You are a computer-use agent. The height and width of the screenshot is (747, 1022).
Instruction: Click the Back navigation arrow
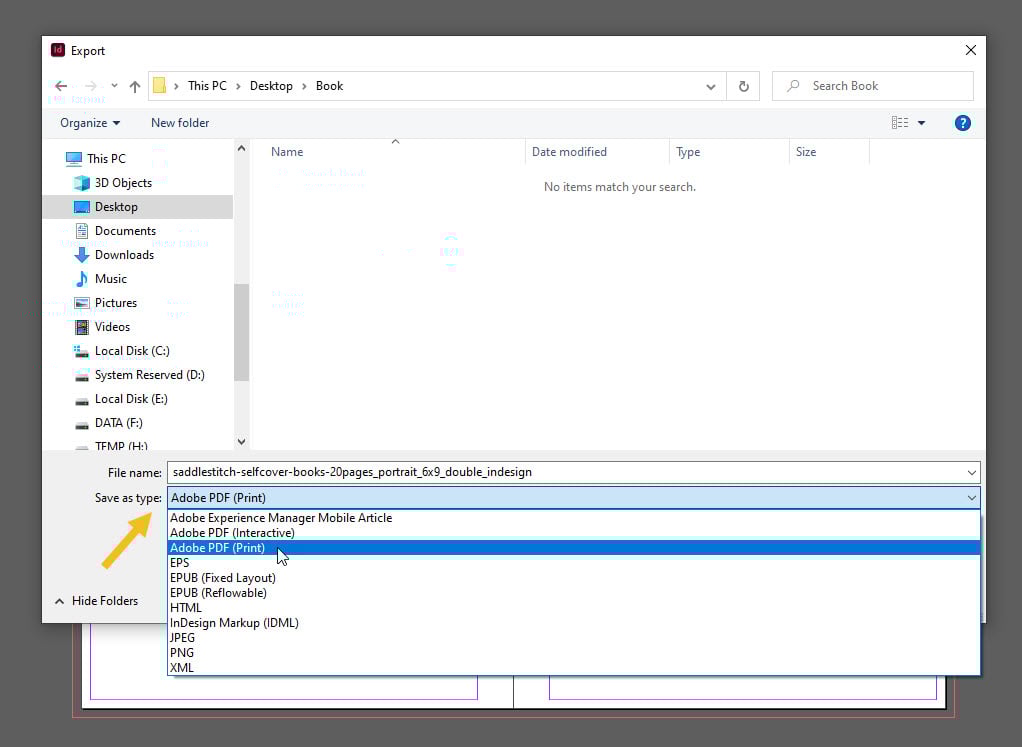tap(61, 86)
